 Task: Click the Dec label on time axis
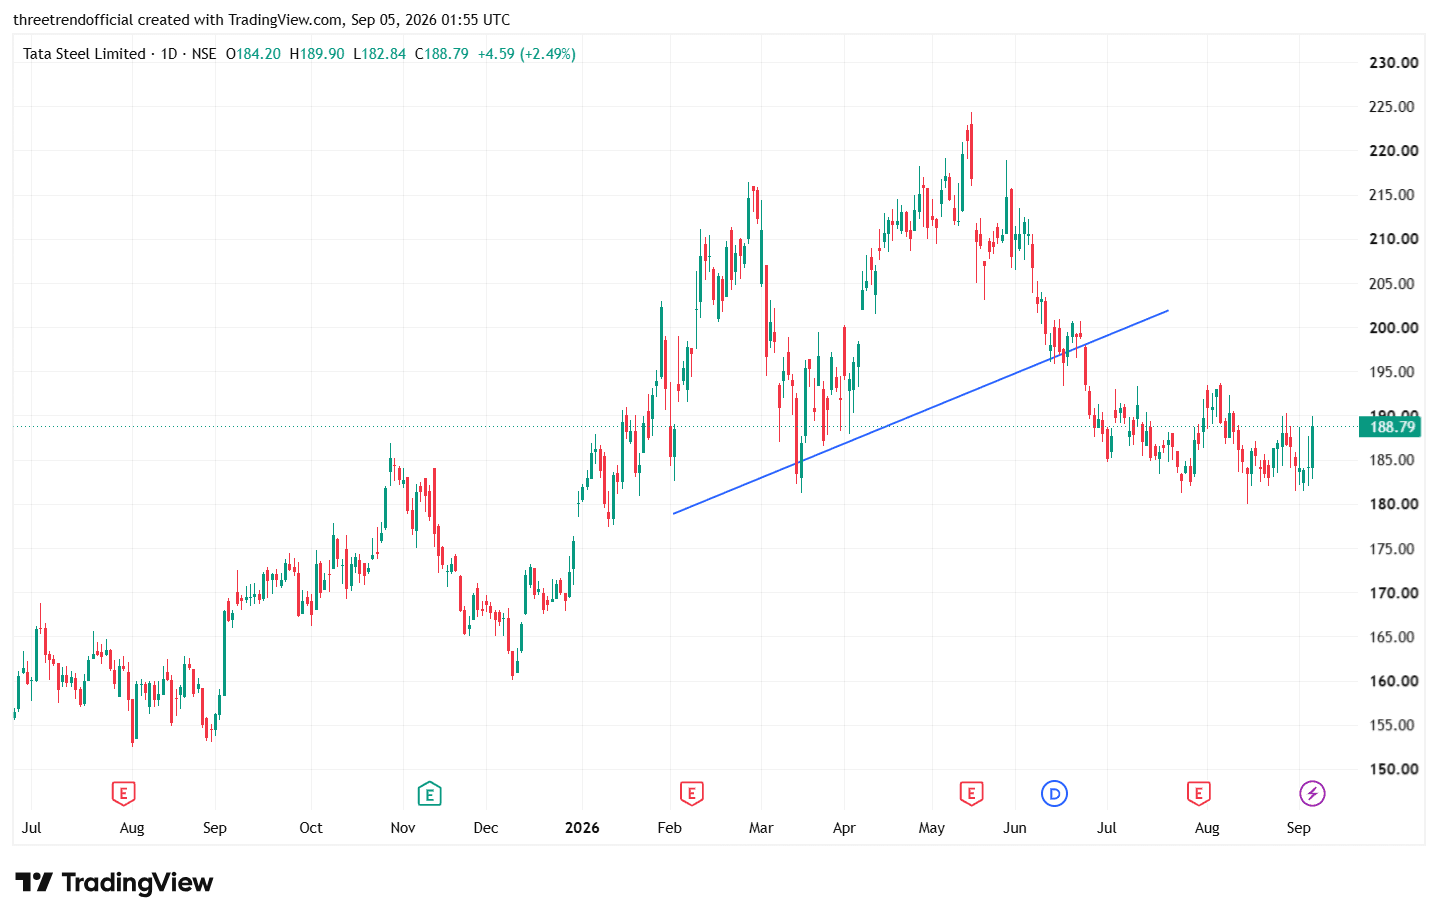tap(486, 828)
